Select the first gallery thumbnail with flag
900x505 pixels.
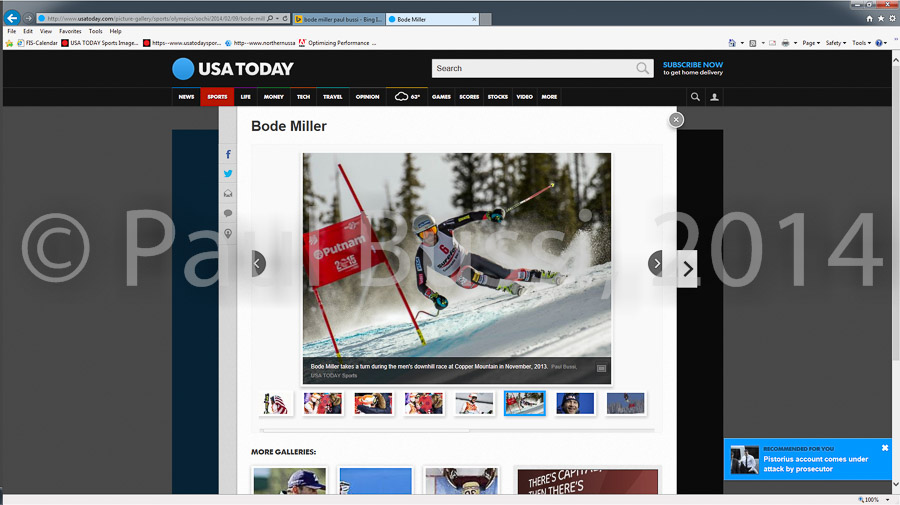(x=276, y=403)
